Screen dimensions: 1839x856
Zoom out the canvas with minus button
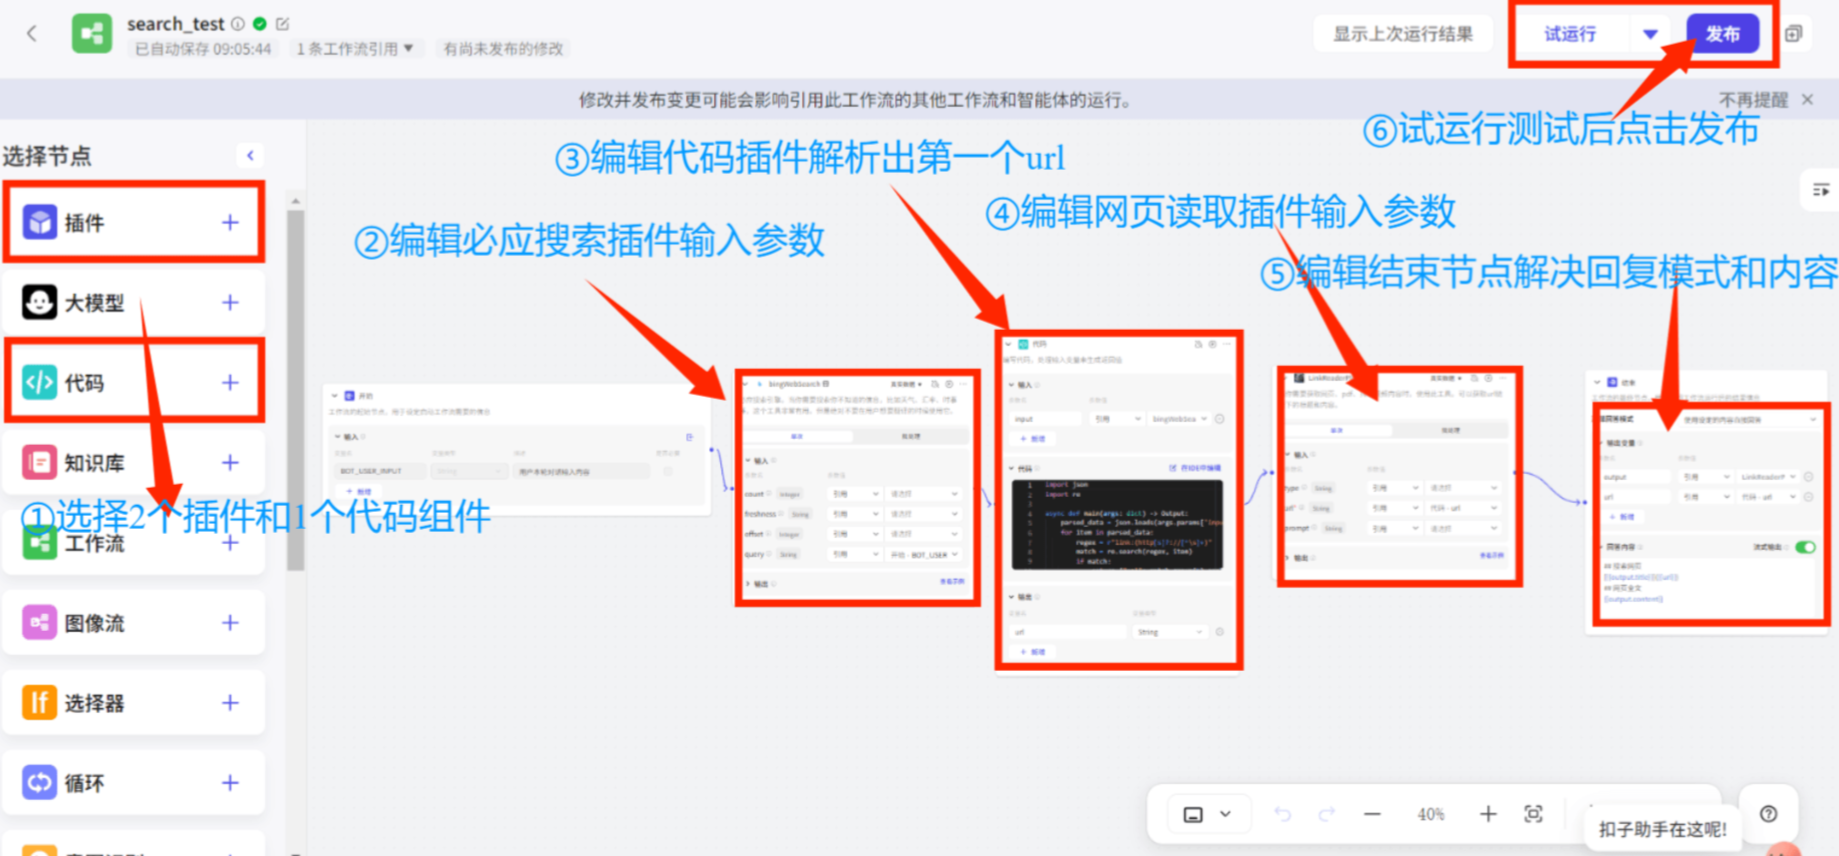tap(1372, 814)
